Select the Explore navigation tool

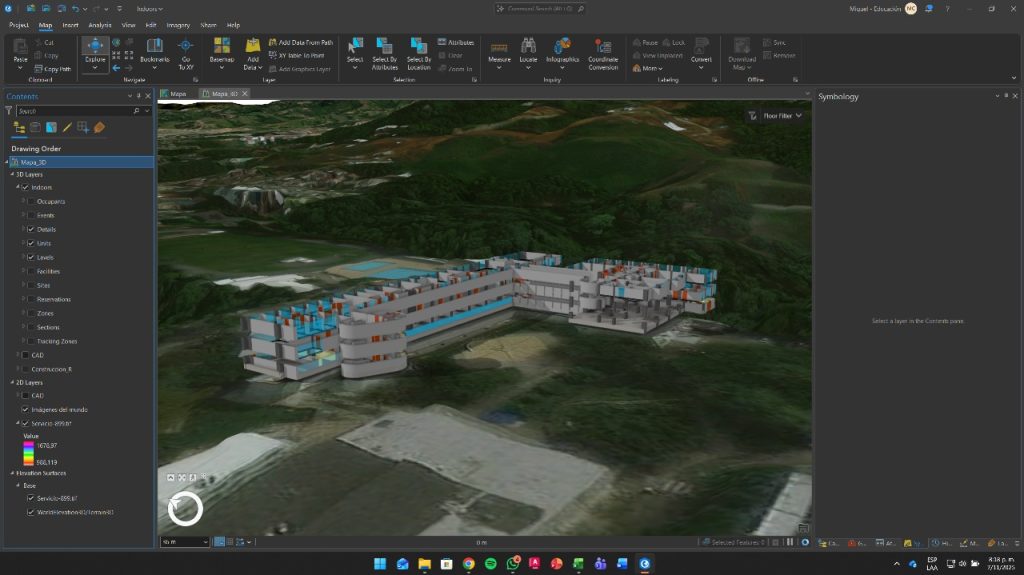[95, 48]
